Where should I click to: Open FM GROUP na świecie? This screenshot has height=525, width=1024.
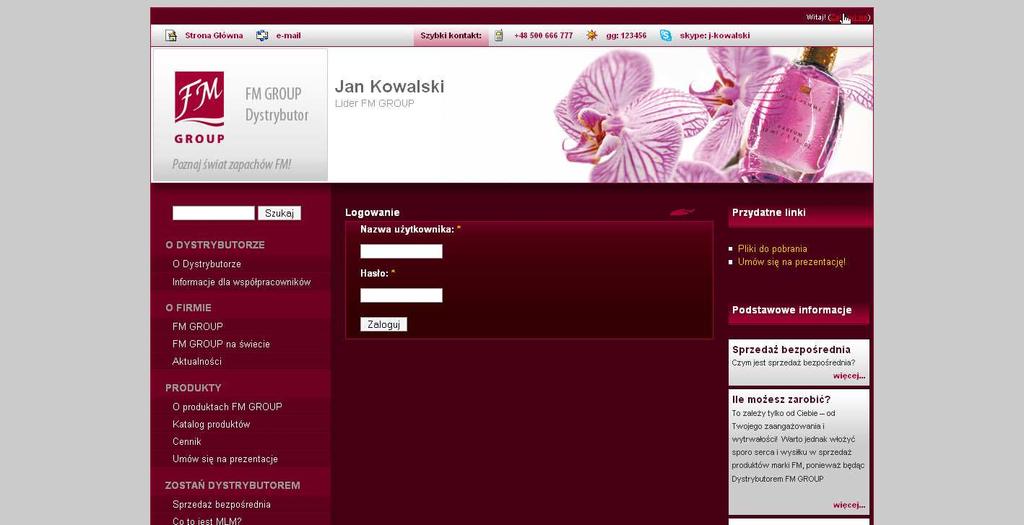[x=221, y=343]
